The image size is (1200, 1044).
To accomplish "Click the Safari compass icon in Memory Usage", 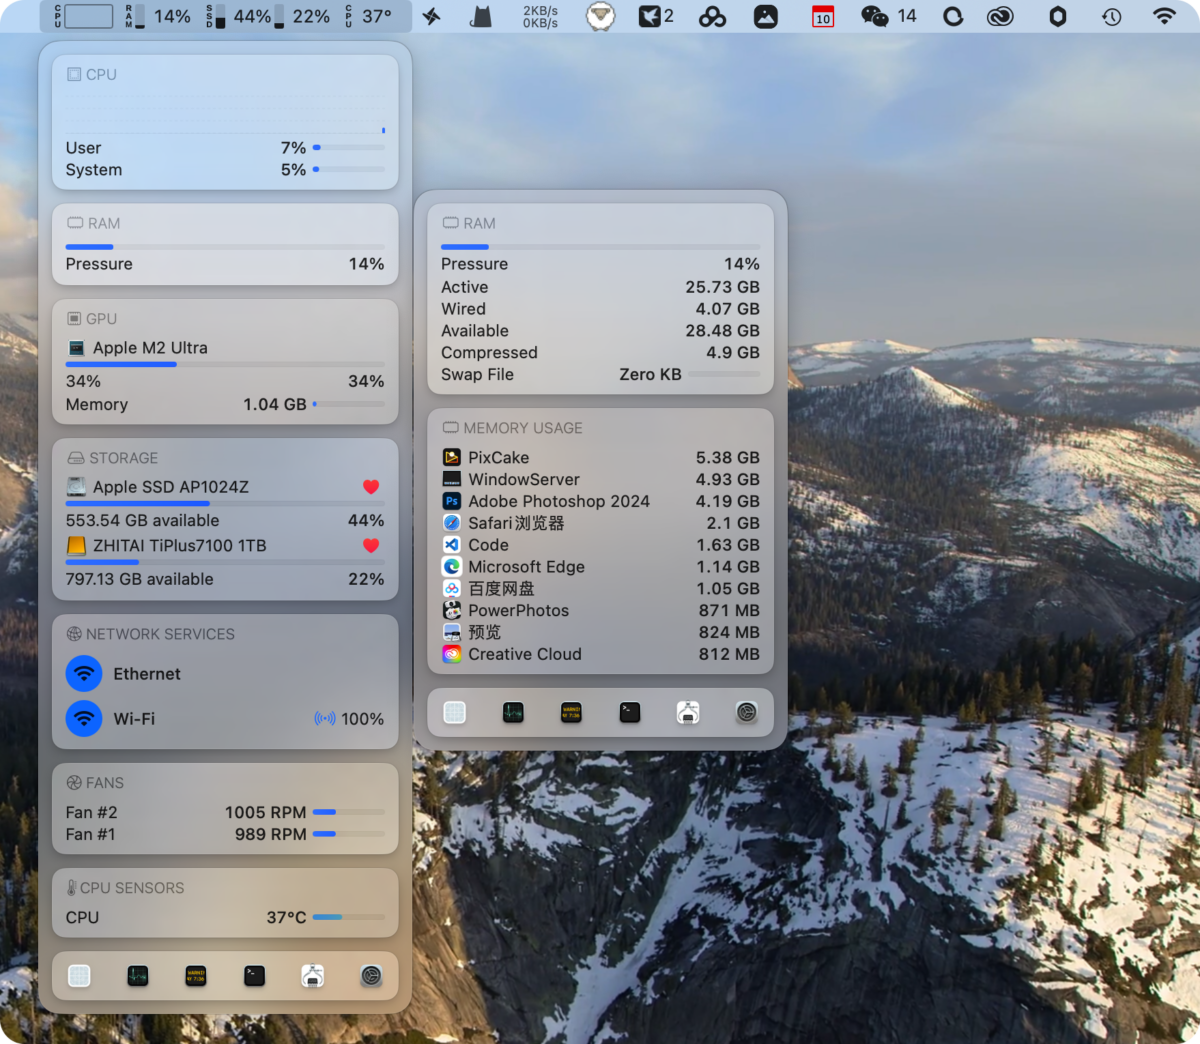I will pyautogui.click(x=452, y=523).
